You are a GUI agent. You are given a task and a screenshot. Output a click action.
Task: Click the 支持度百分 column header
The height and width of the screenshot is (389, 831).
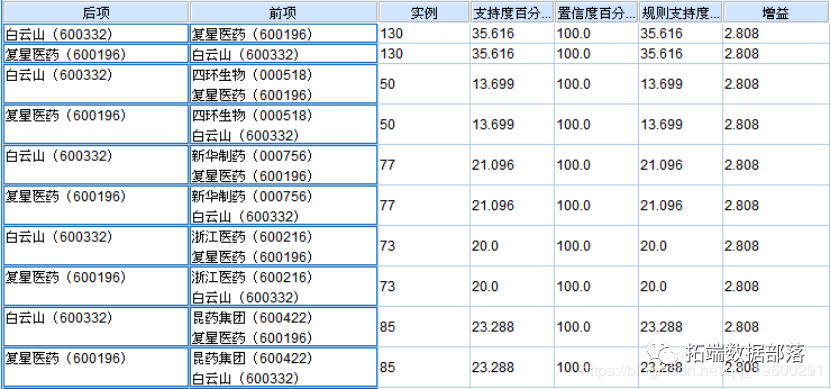point(512,12)
